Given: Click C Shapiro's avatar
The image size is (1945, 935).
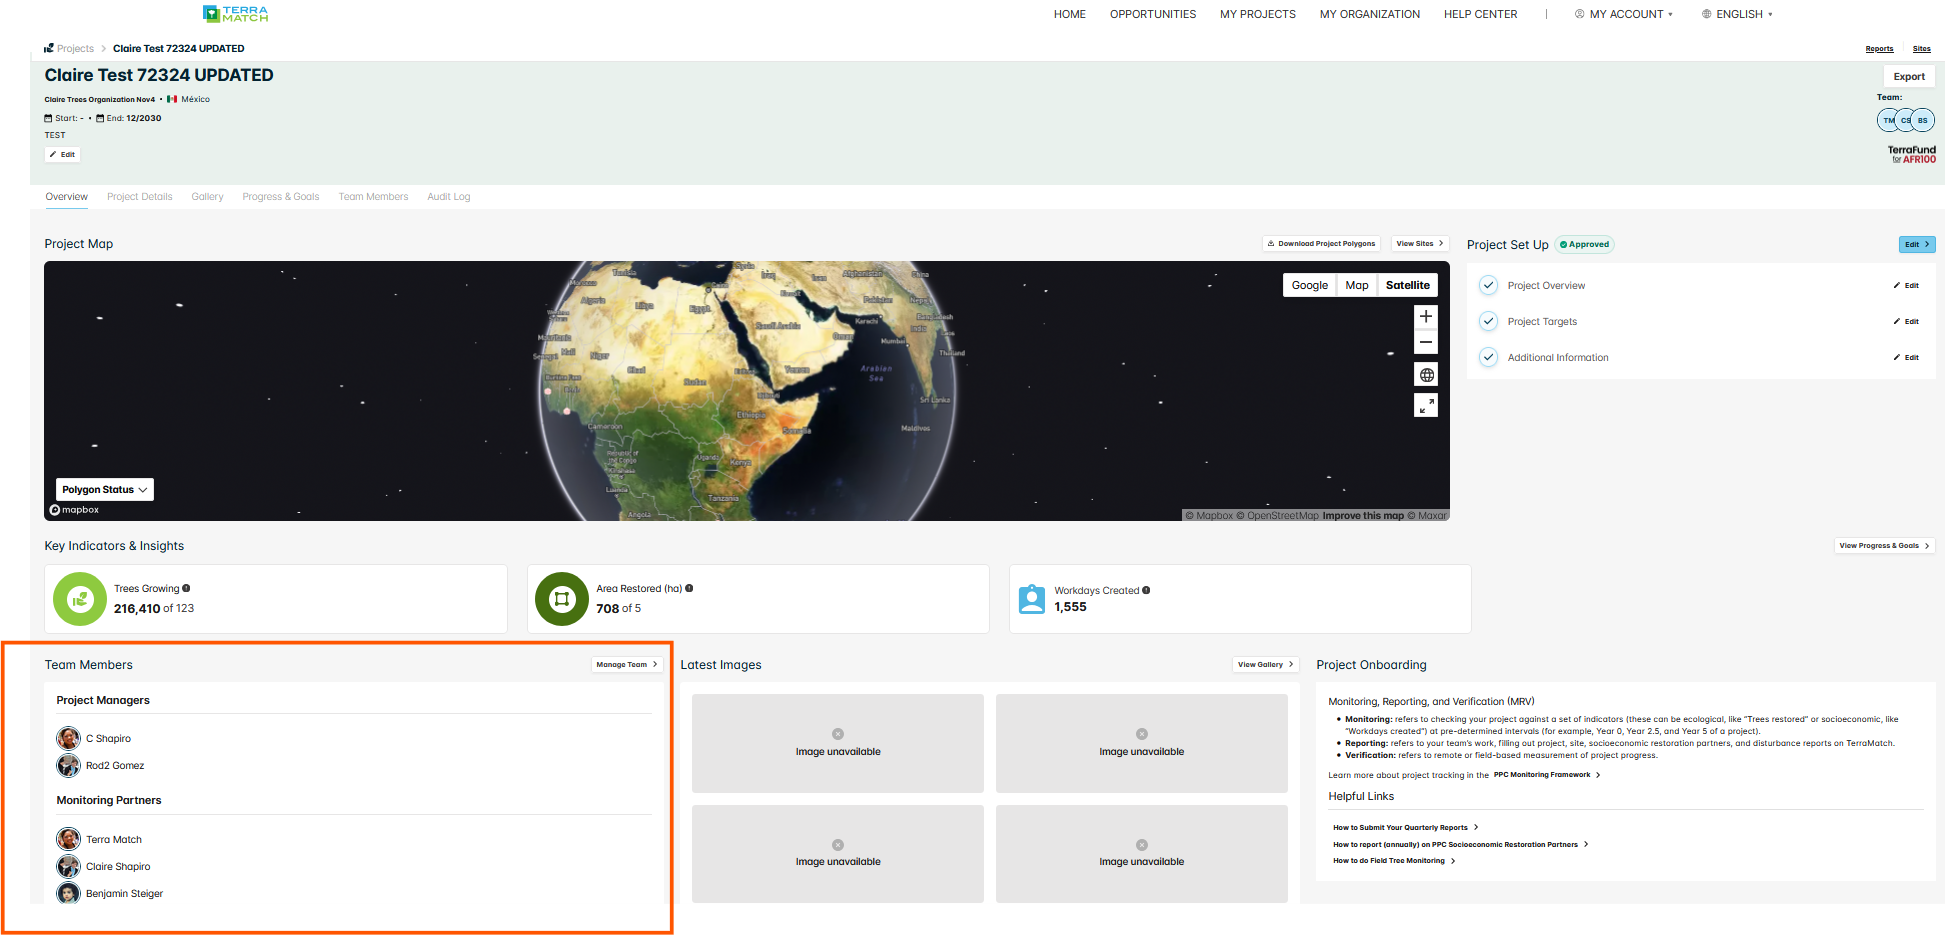Looking at the screenshot, I should tap(68, 738).
